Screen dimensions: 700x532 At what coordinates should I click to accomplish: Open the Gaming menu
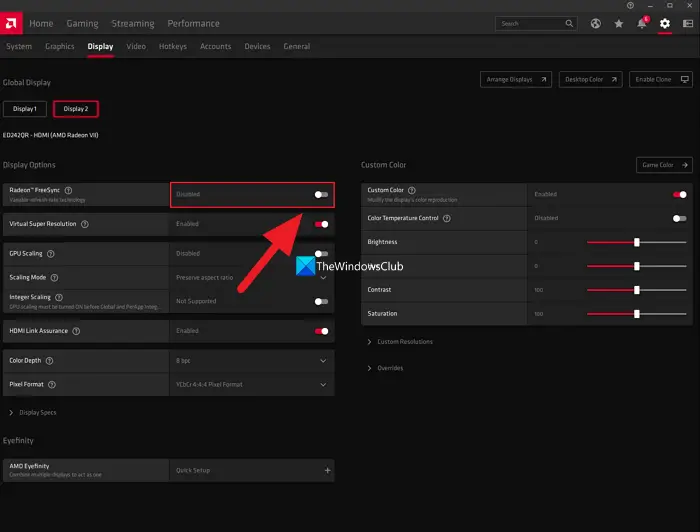click(x=82, y=23)
